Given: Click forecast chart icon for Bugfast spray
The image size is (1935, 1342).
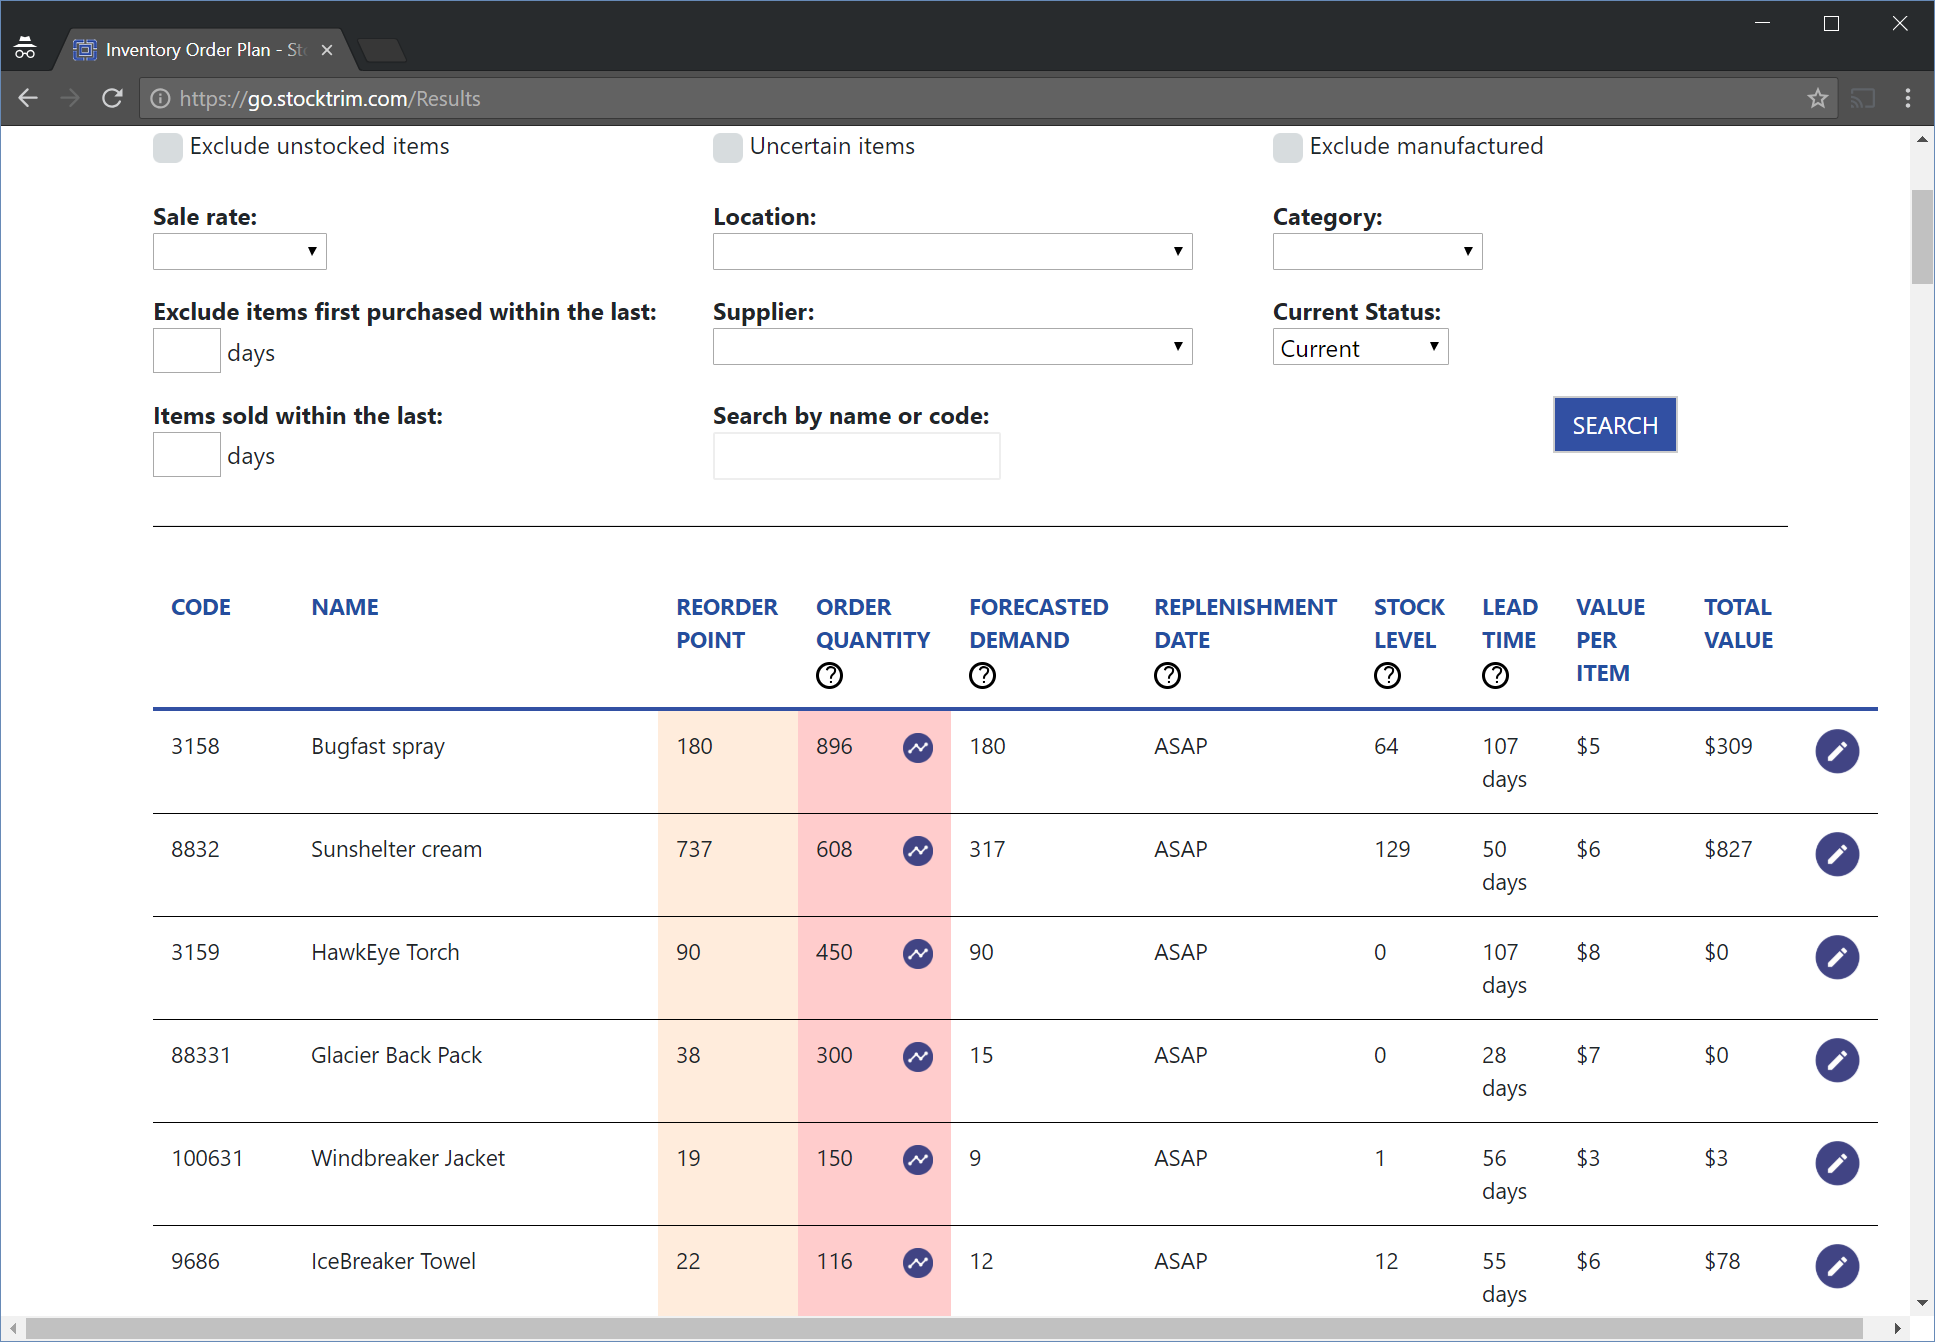Looking at the screenshot, I should point(917,748).
